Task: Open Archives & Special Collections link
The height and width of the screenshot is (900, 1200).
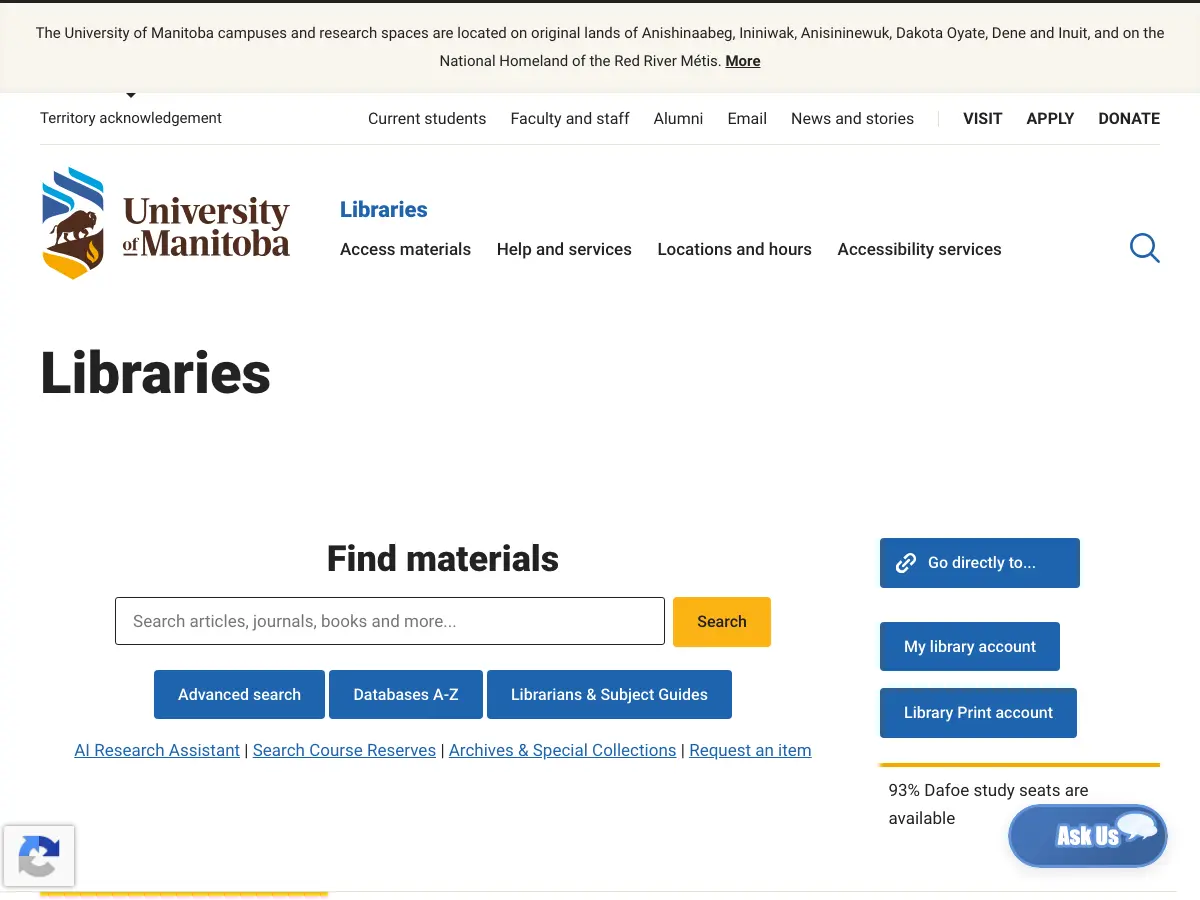Action: (562, 750)
